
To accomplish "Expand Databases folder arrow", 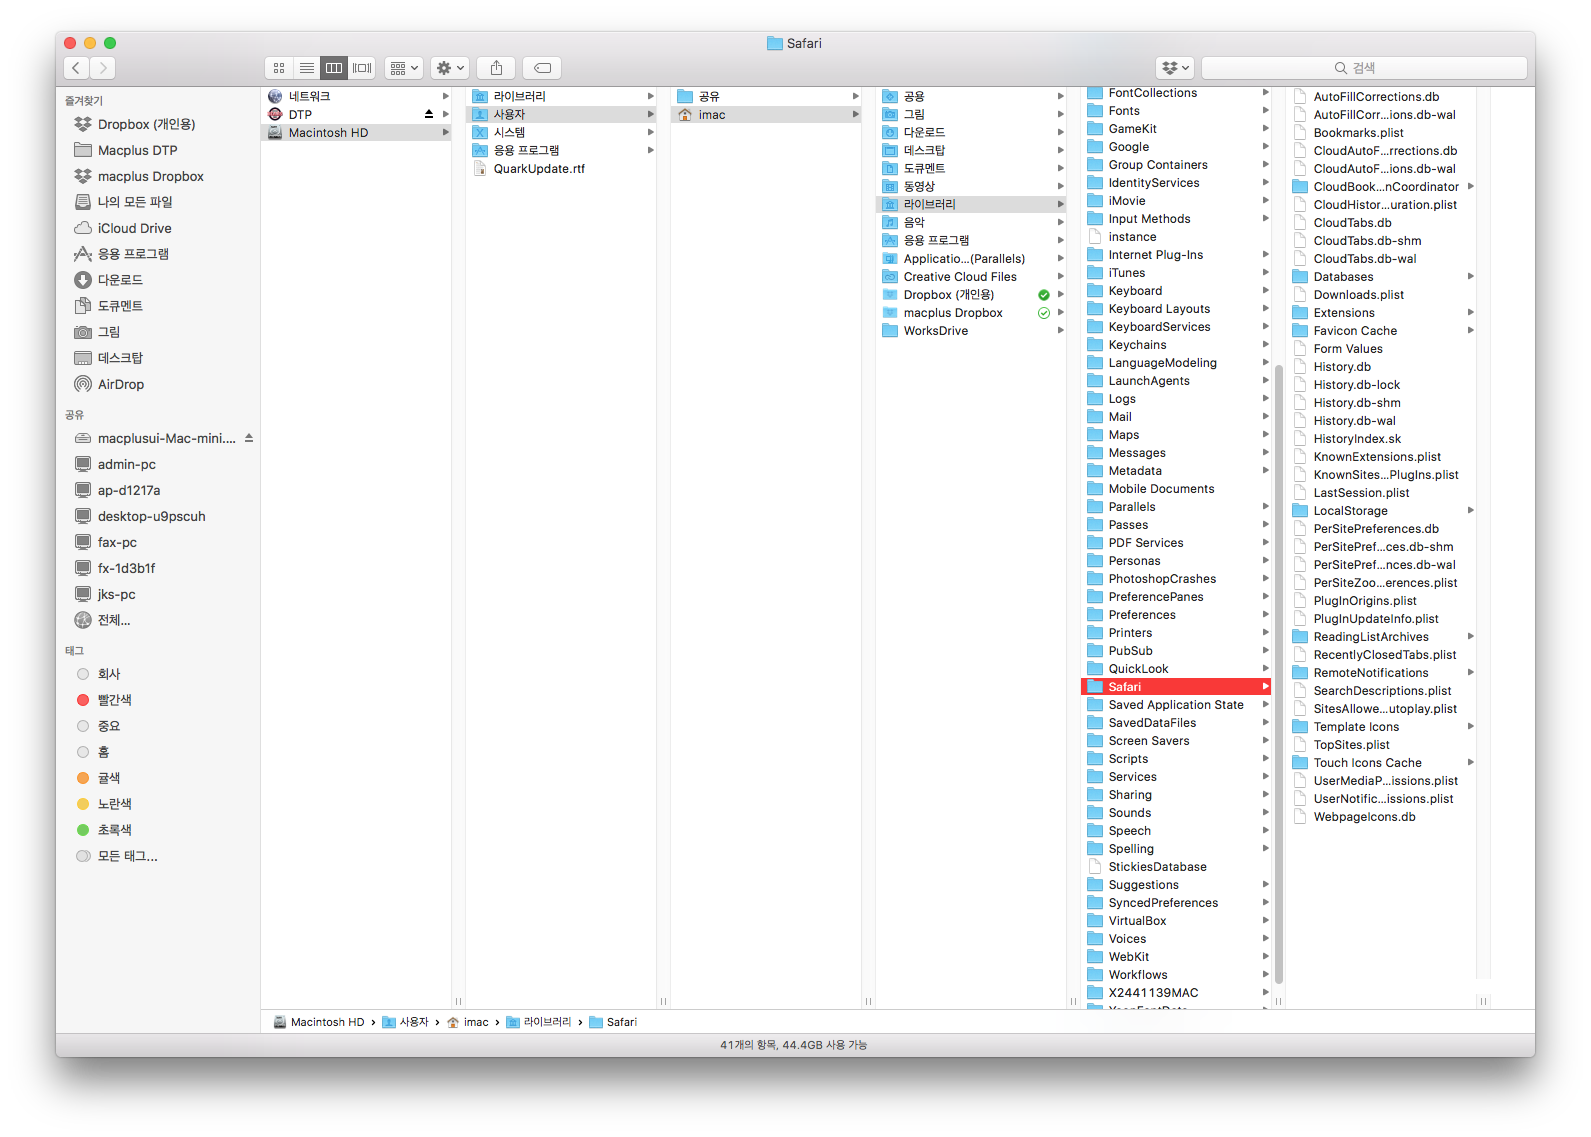I will pos(1470,276).
